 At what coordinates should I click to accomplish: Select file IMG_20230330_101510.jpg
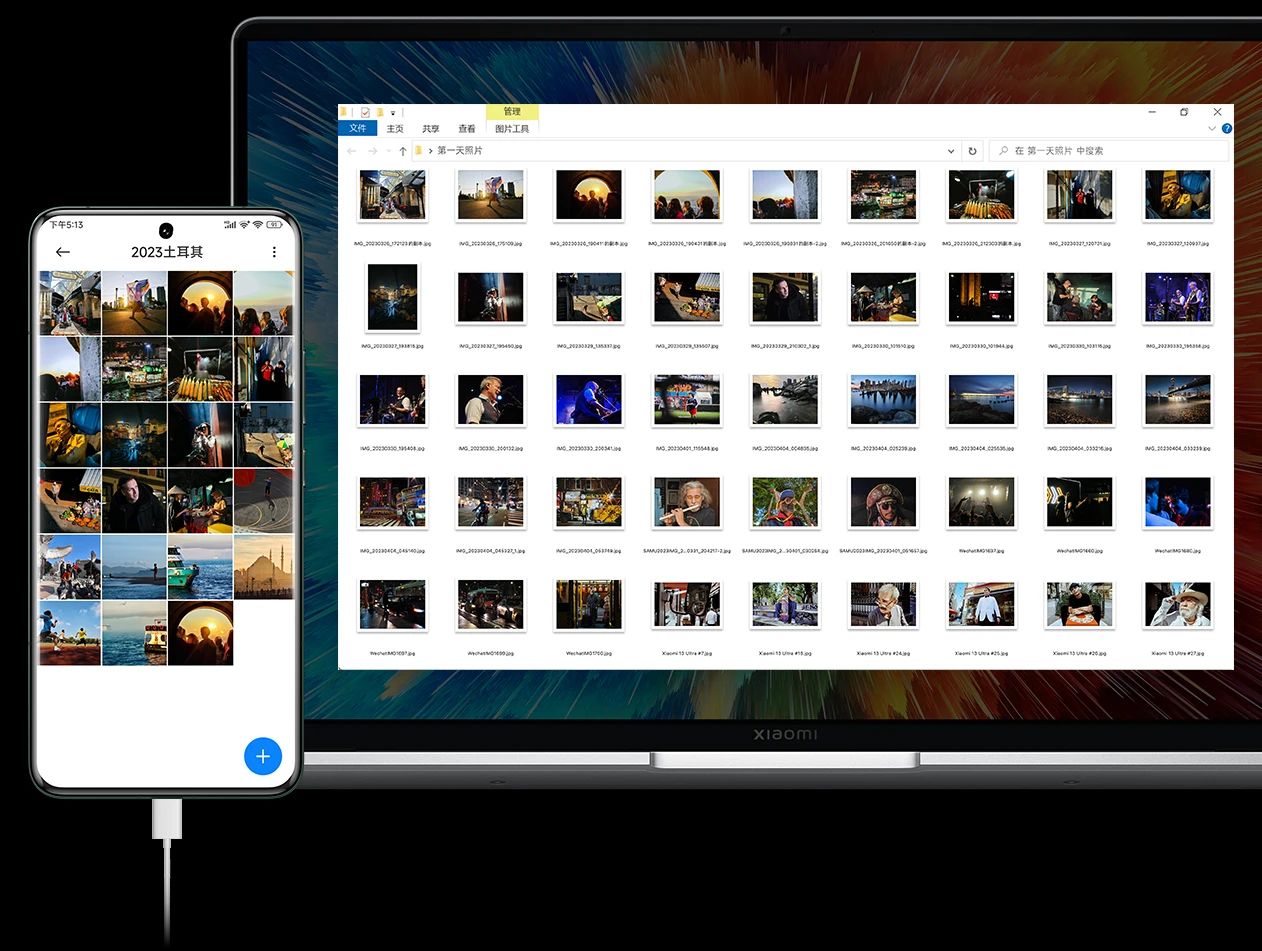point(883,297)
